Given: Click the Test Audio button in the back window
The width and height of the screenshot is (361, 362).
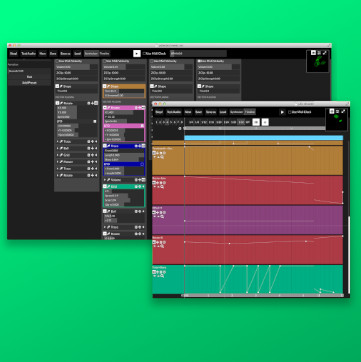Looking at the screenshot, I should coord(28,54).
